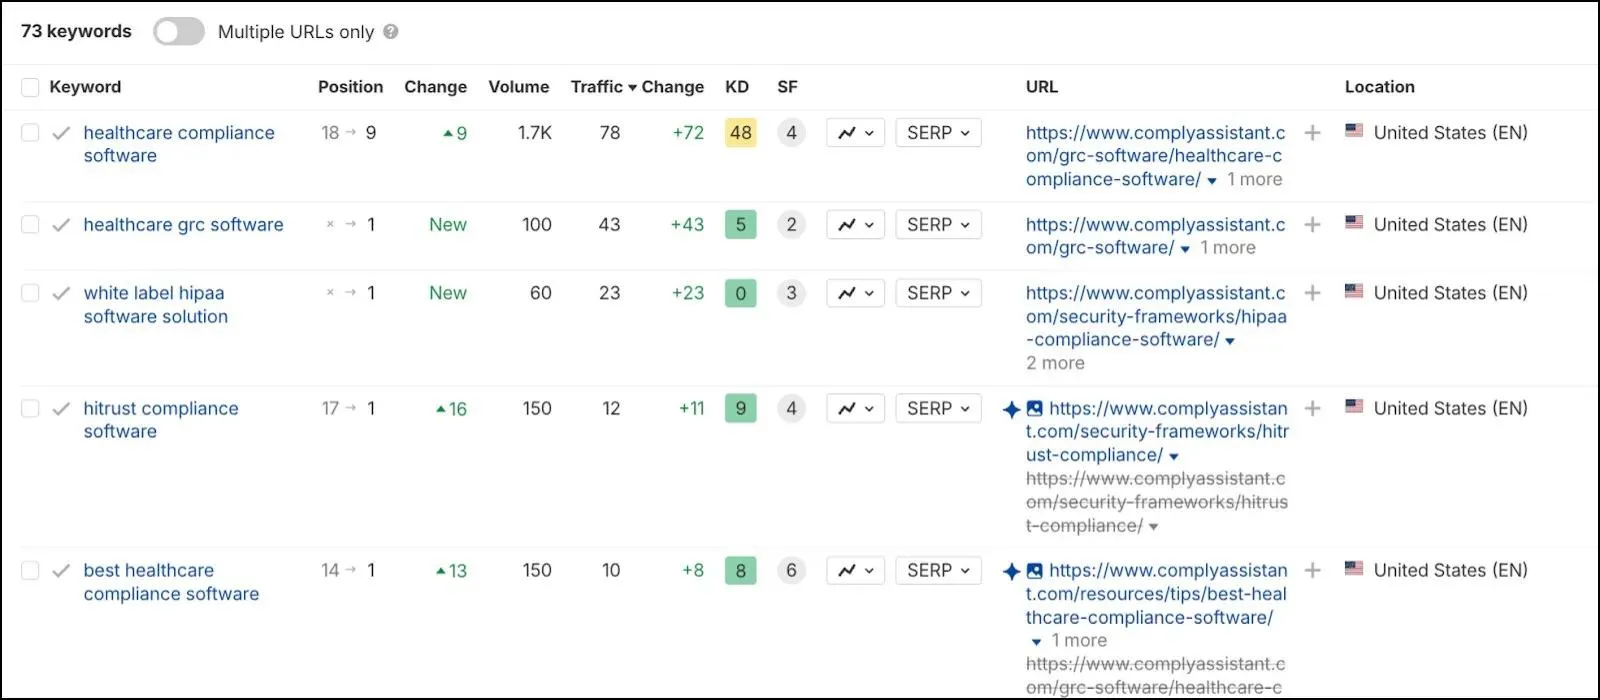Select checkbox for healthcare compliance software row
This screenshot has height=700, width=1600.
(x=30, y=133)
